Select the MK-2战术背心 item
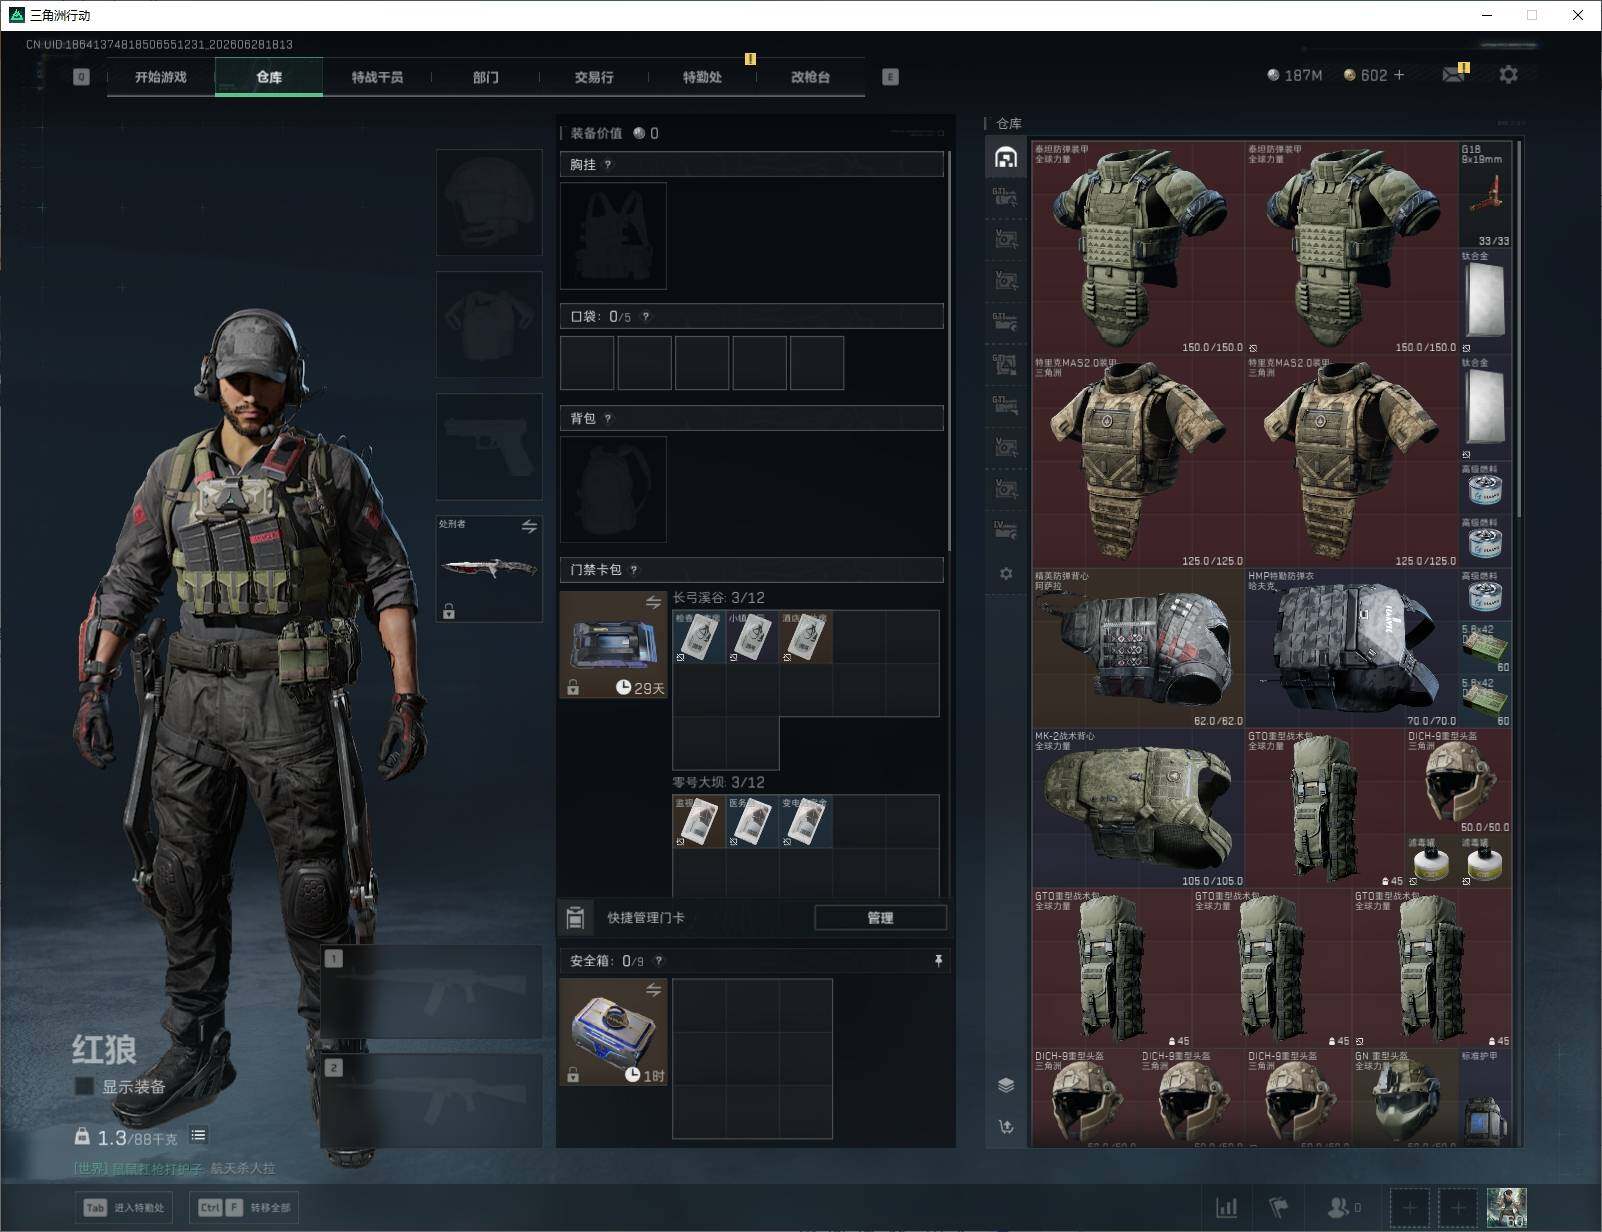This screenshot has width=1602, height=1232. [1139, 808]
